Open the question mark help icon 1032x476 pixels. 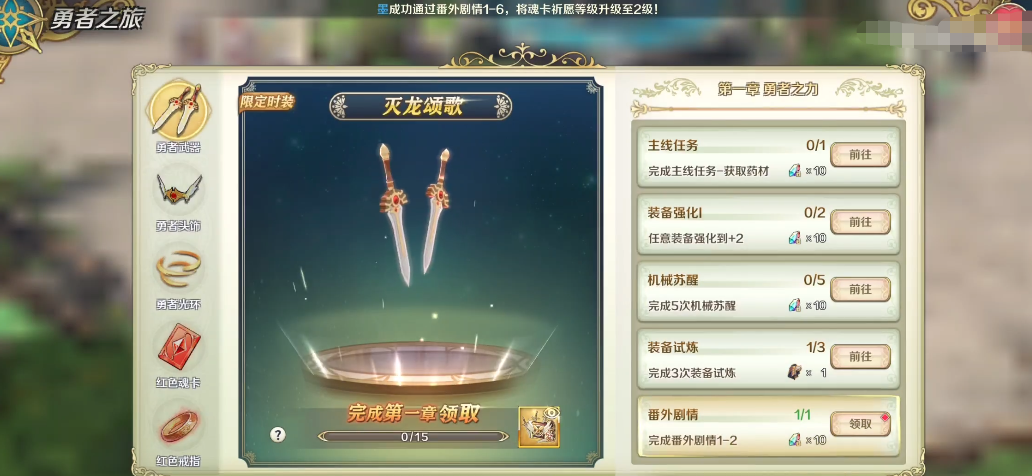[x=278, y=435]
